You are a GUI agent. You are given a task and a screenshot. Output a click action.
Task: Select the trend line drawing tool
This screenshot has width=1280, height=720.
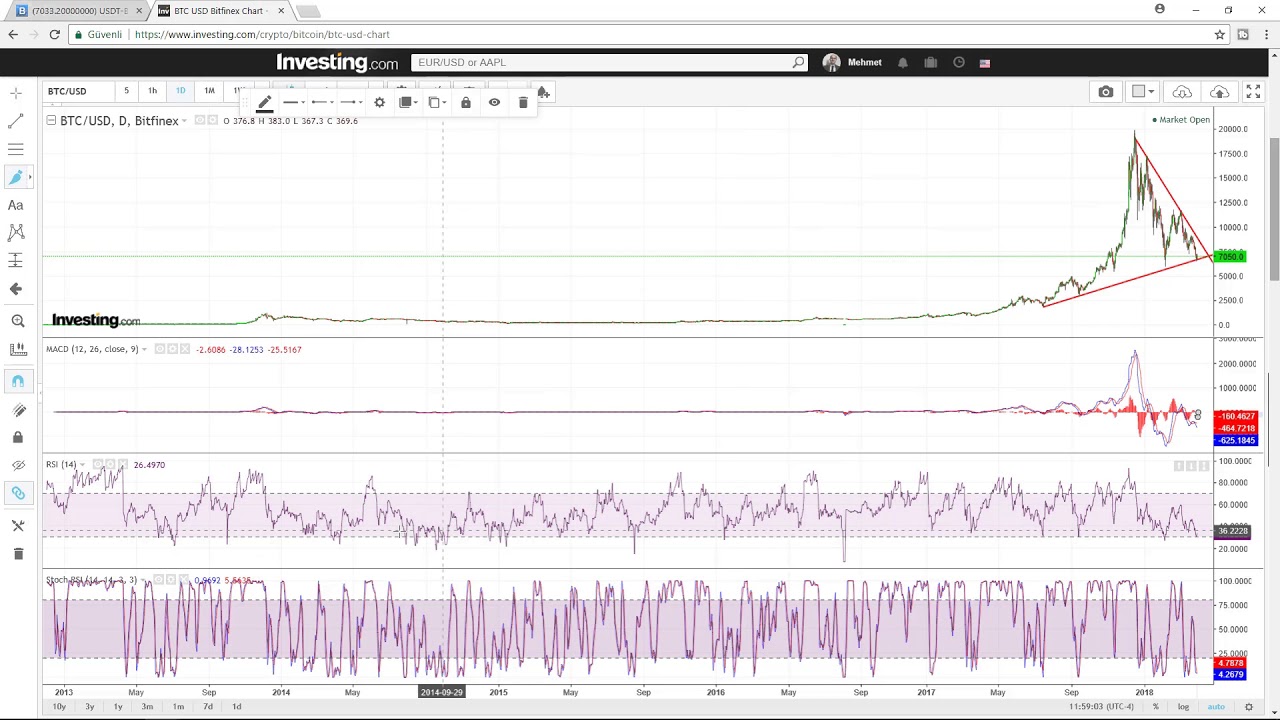click(16, 121)
